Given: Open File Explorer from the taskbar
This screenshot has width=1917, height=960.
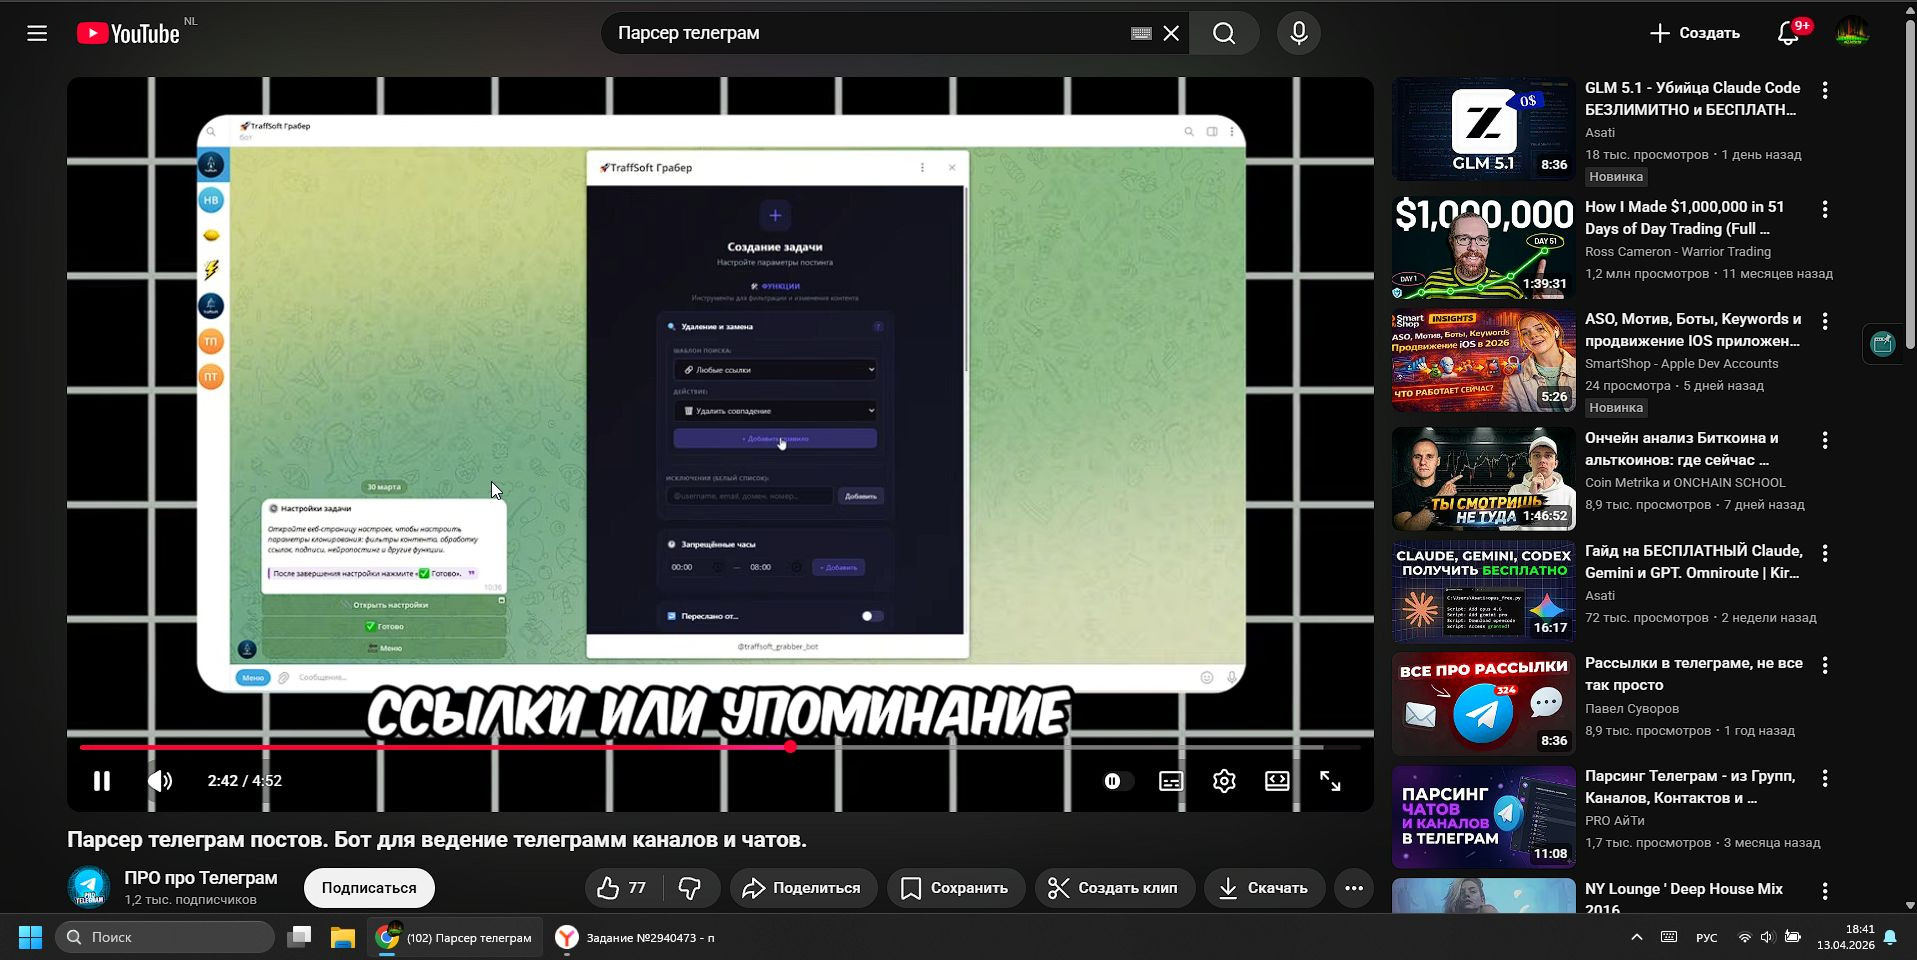Looking at the screenshot, I should [343, 937].
